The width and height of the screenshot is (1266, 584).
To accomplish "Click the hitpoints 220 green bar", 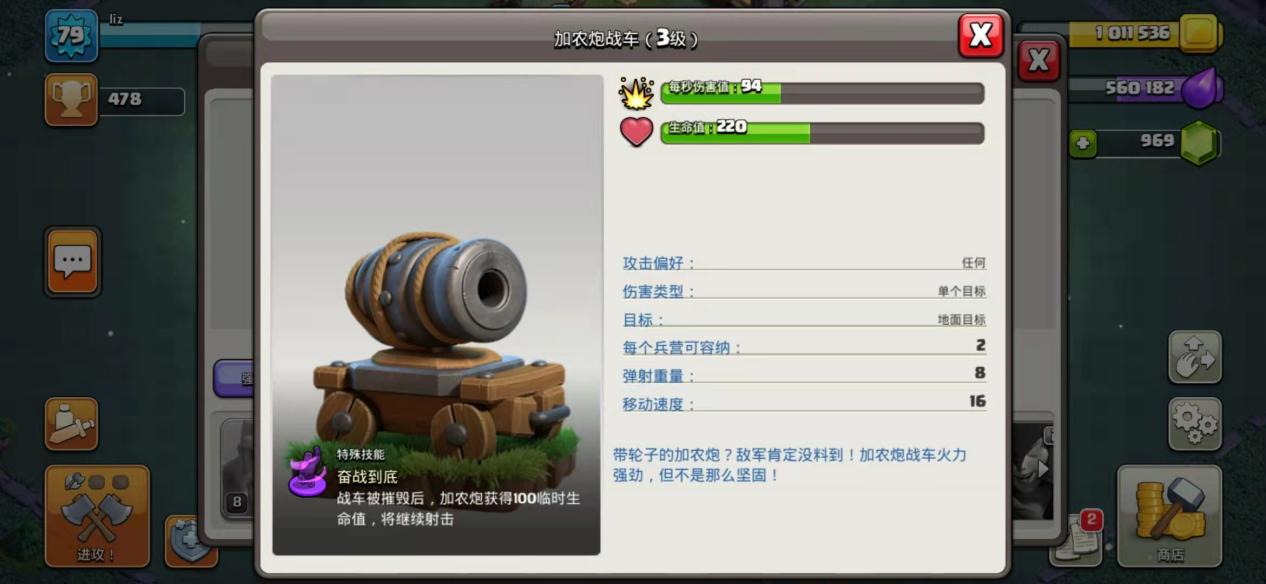I will point(822,133).
